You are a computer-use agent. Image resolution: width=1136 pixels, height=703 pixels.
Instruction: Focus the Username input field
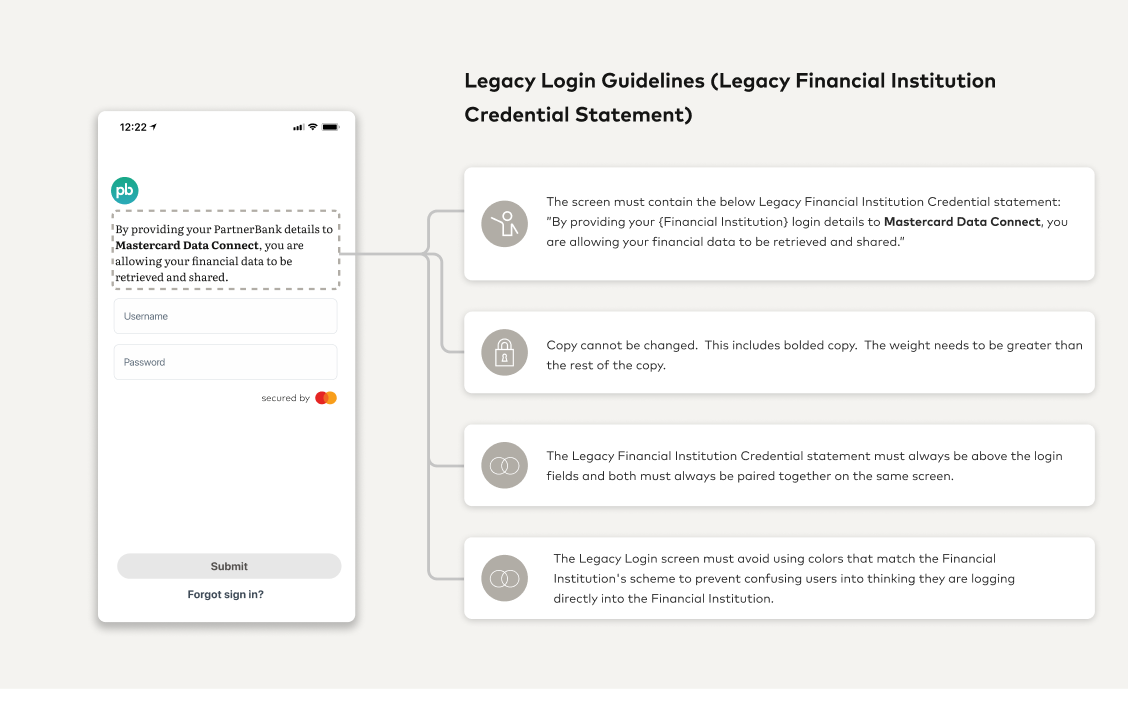coord(225,316)
